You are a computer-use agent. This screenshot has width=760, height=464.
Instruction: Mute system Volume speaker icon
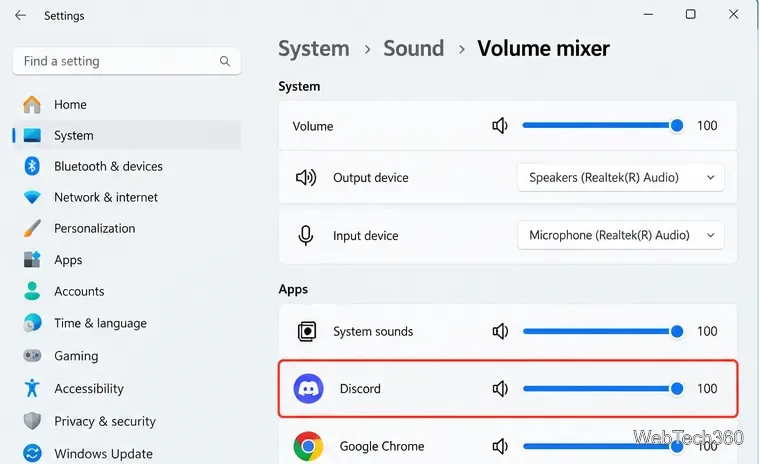500,126
